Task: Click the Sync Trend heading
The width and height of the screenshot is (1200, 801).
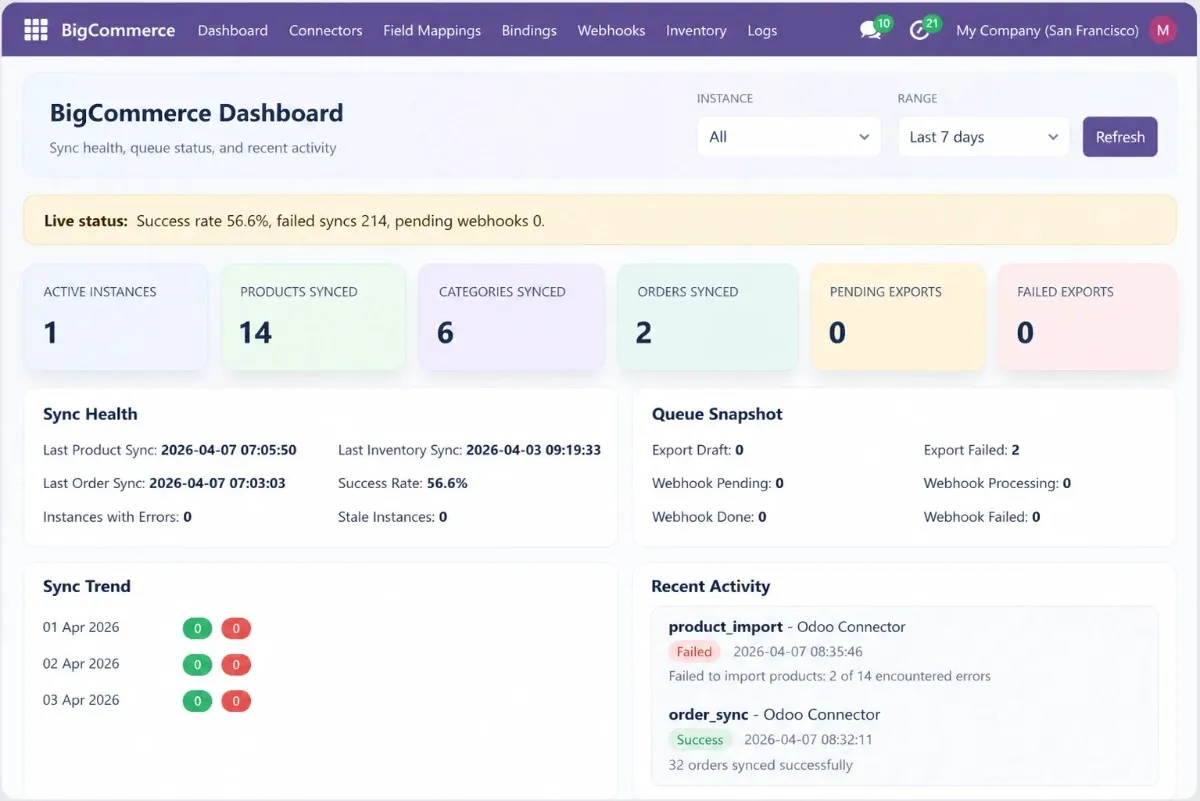Action: tap(87, 586)
